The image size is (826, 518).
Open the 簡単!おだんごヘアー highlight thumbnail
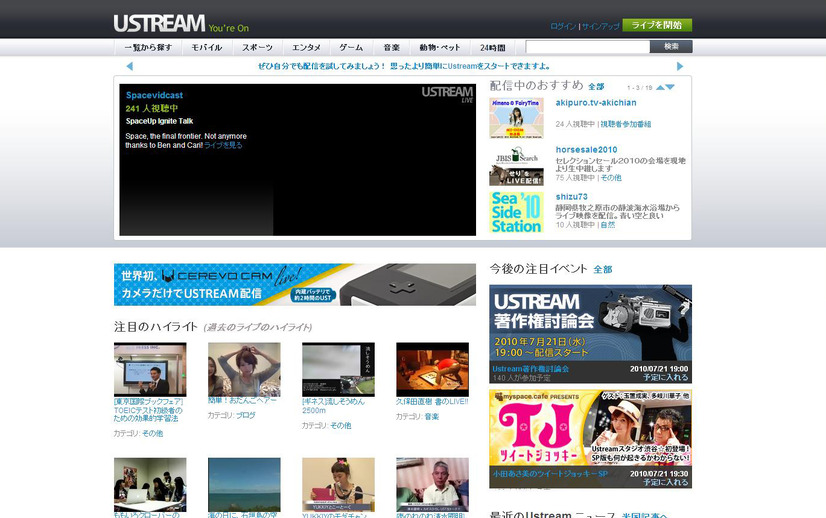pos(244,369)
